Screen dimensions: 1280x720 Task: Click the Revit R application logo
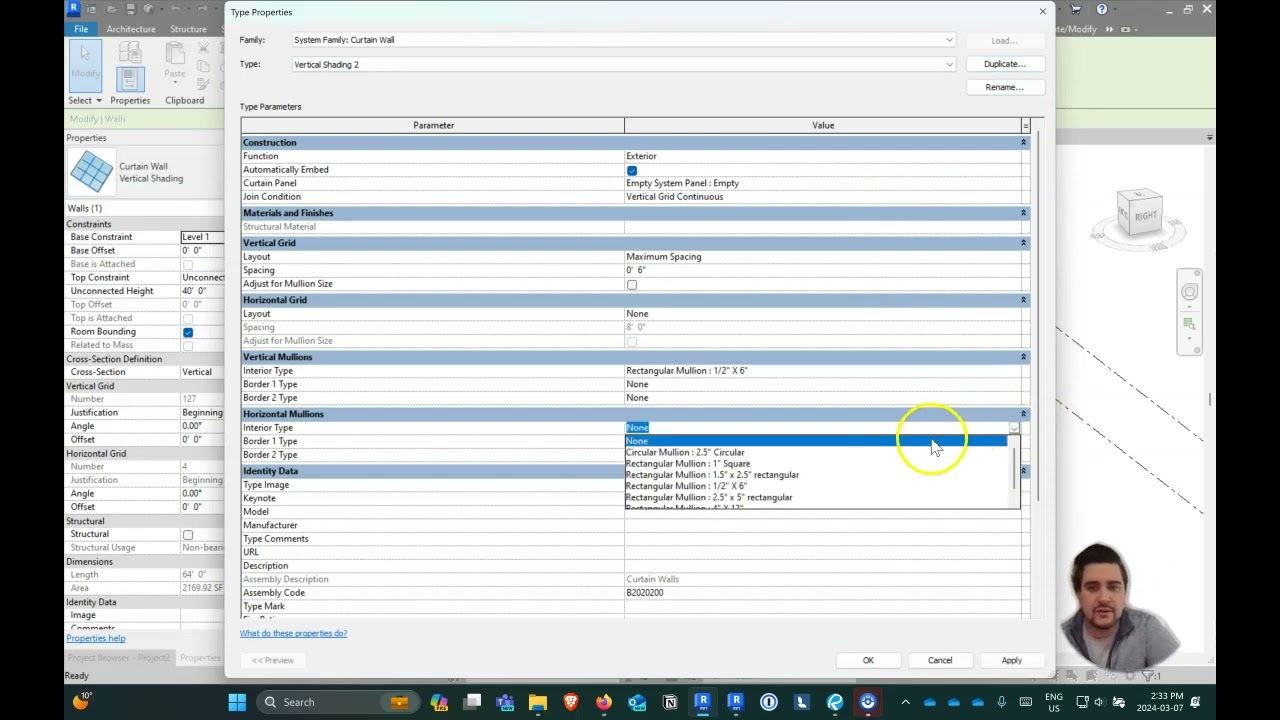pos(74,9)
